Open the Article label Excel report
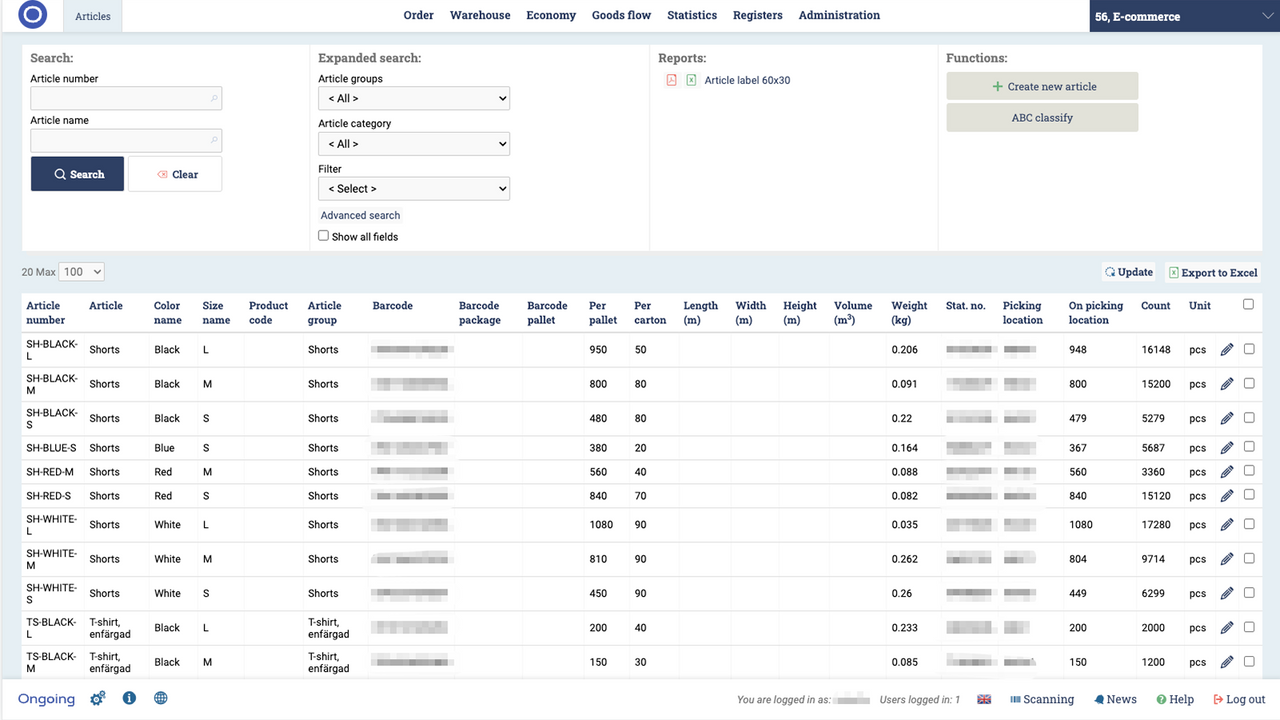The height and width of the screenshot is (720, 1280). pyautogui.click(x=690, y=79)
